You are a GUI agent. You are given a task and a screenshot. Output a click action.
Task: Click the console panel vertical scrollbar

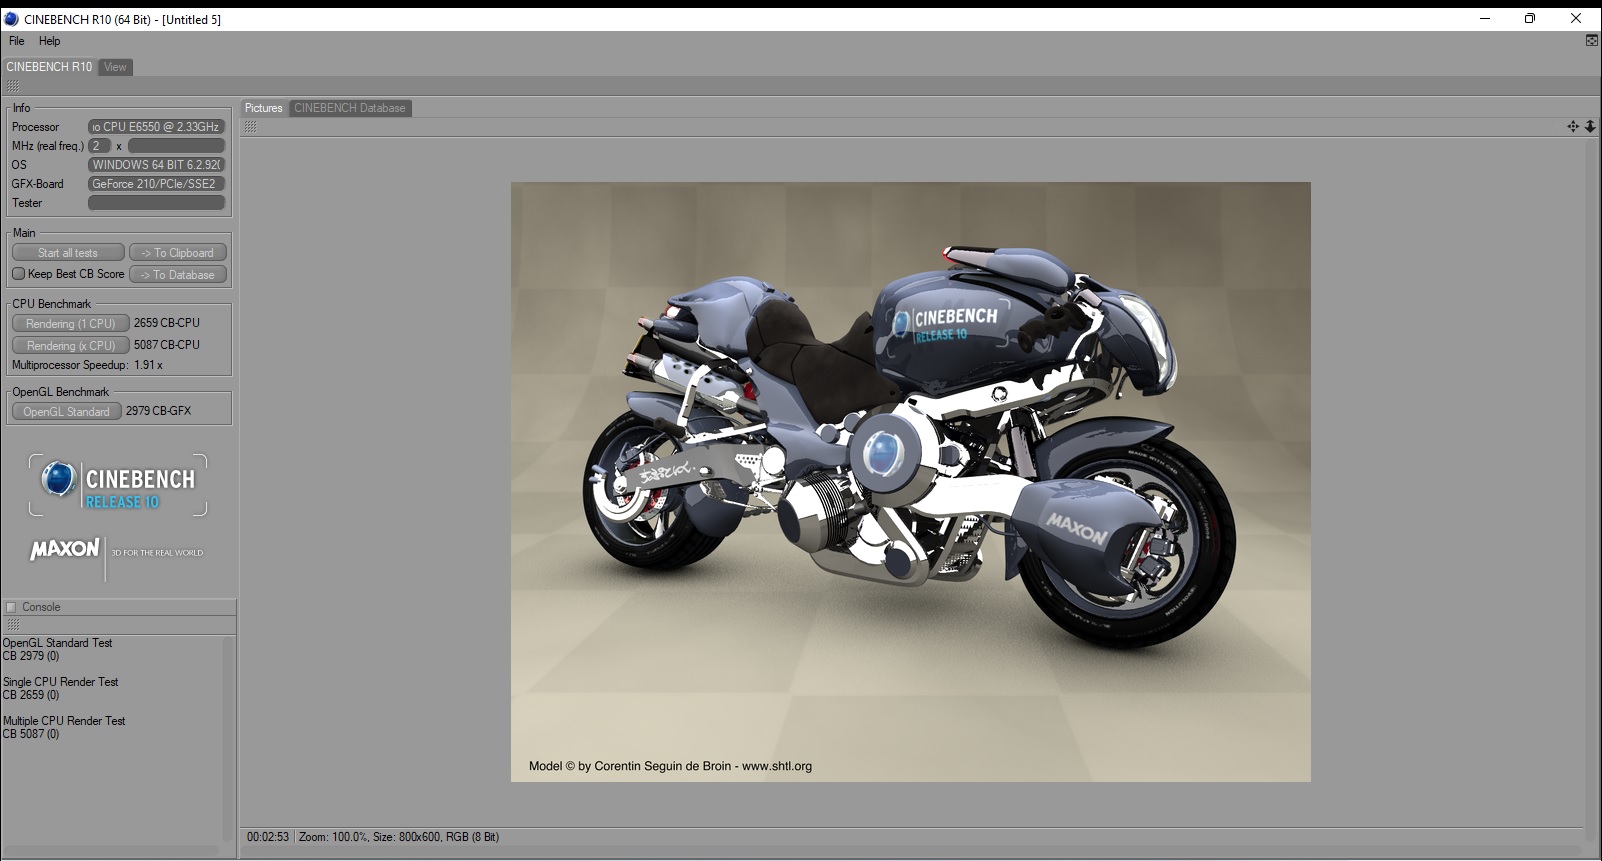tap(228, 740)
